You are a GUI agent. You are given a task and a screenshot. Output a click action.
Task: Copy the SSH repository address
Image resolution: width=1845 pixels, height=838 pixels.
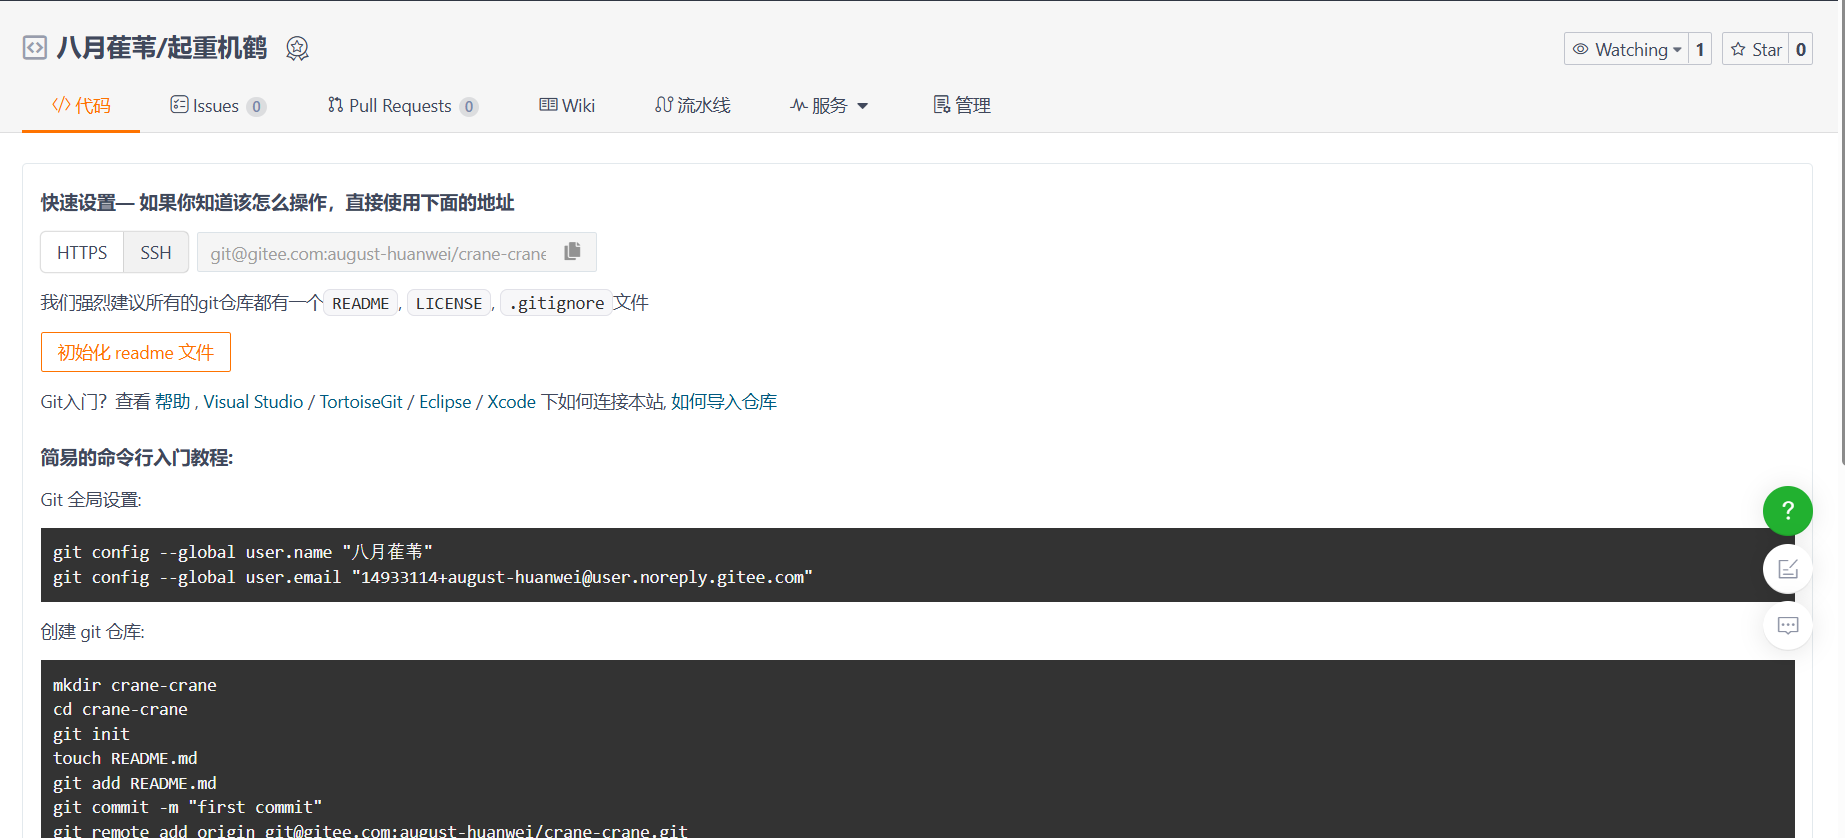pyautogui.click(x=572, y=251)
